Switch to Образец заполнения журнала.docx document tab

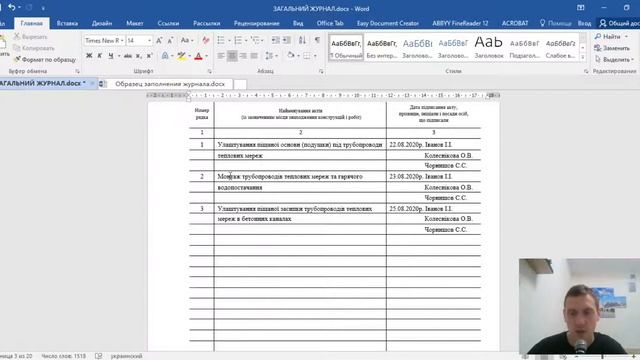[169, 84]
